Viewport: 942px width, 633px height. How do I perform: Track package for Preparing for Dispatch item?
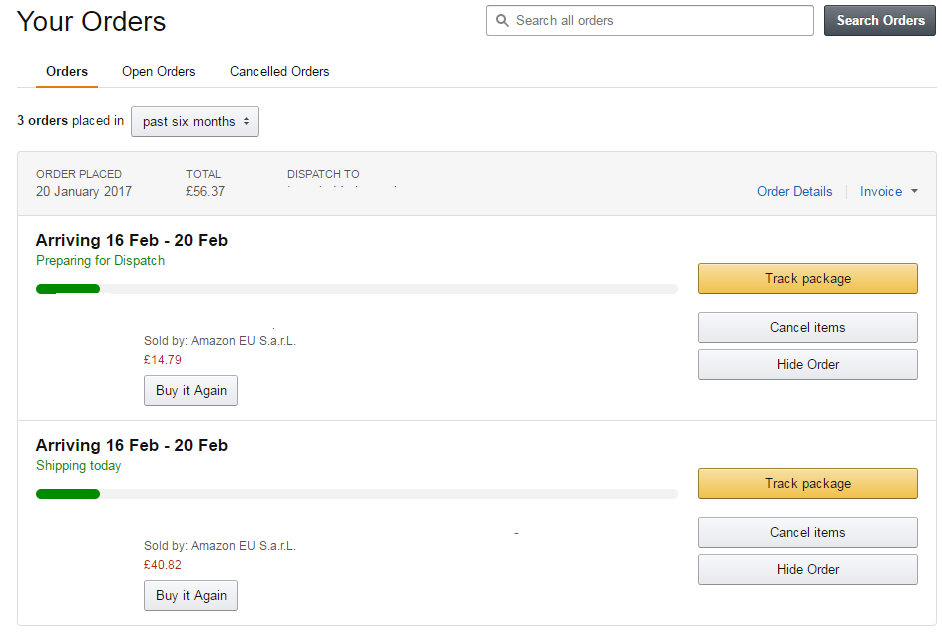tap(807, 279)
